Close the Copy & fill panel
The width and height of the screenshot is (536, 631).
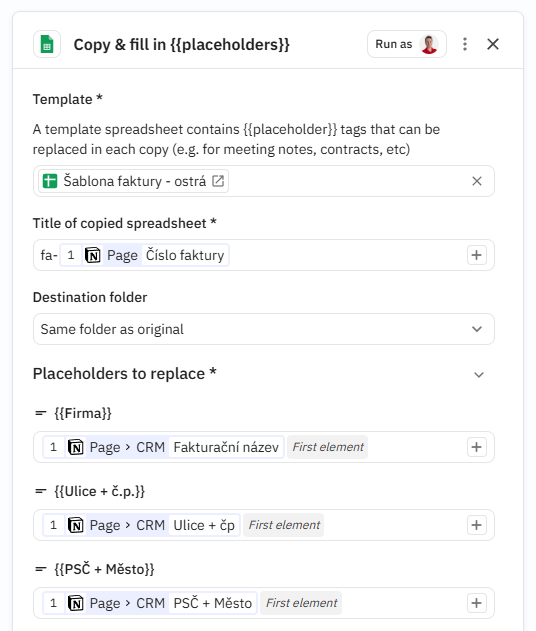[493, 44]
